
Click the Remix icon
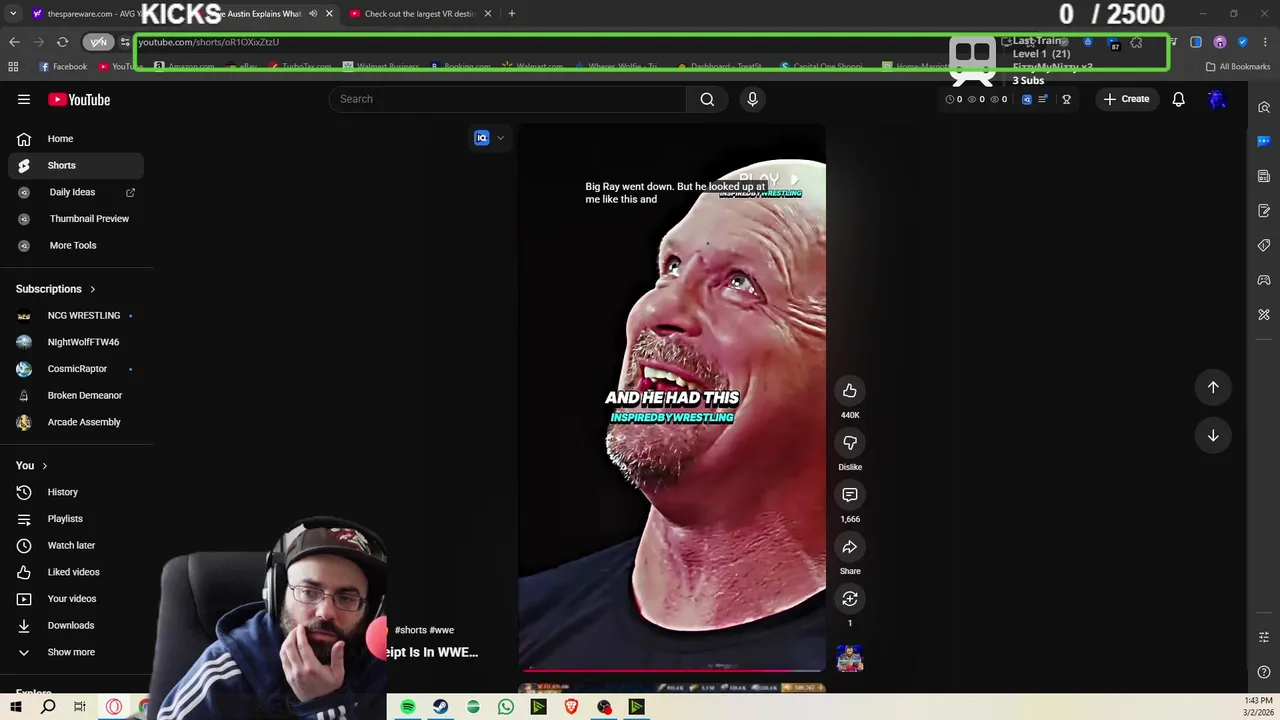[x=850, y=599]
